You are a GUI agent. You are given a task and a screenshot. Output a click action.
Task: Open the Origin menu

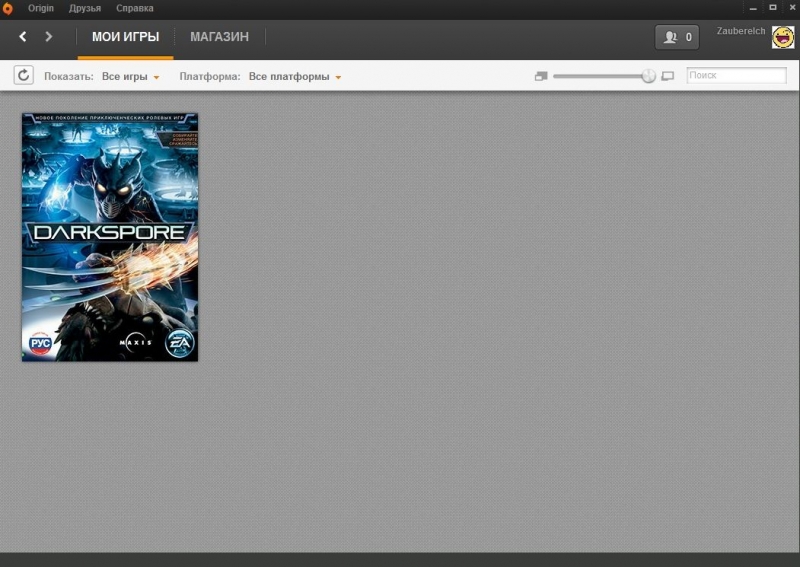click(41, 8)
